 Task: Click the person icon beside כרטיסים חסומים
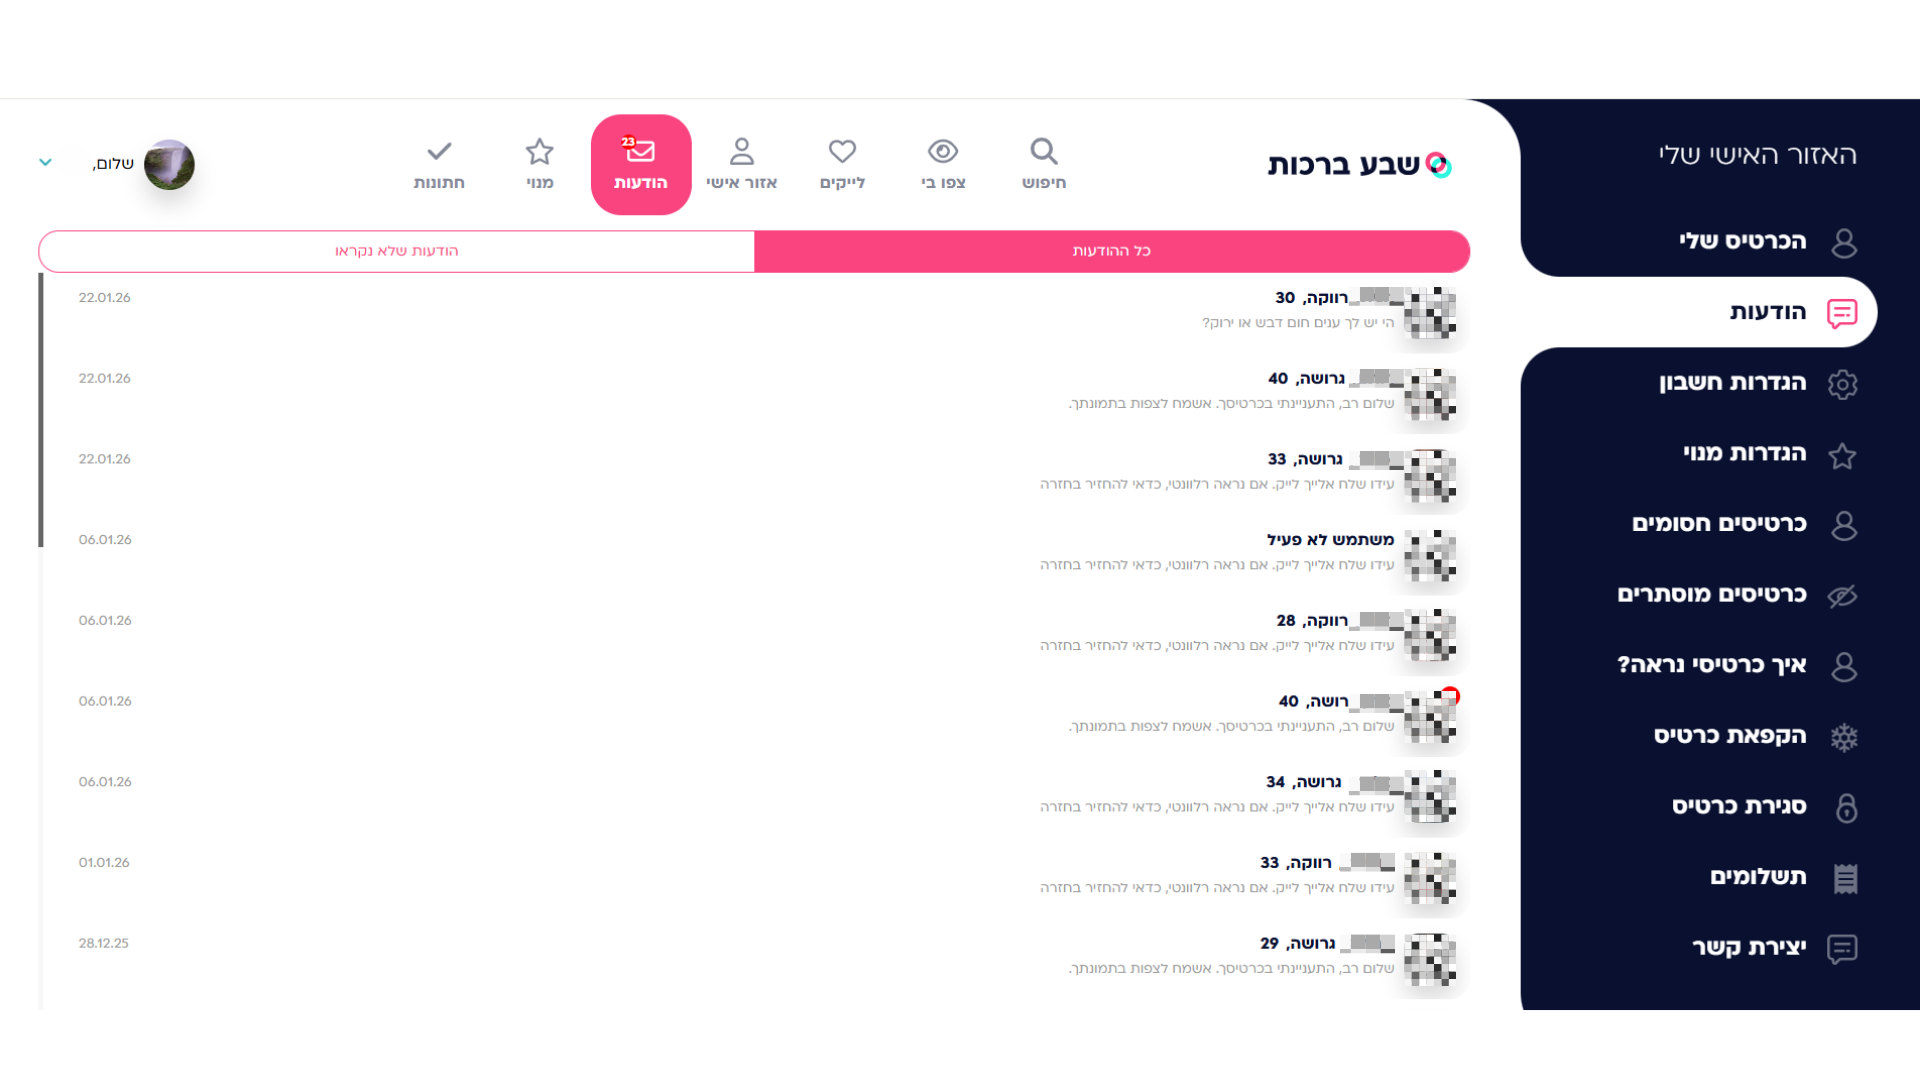[1843, 525]
